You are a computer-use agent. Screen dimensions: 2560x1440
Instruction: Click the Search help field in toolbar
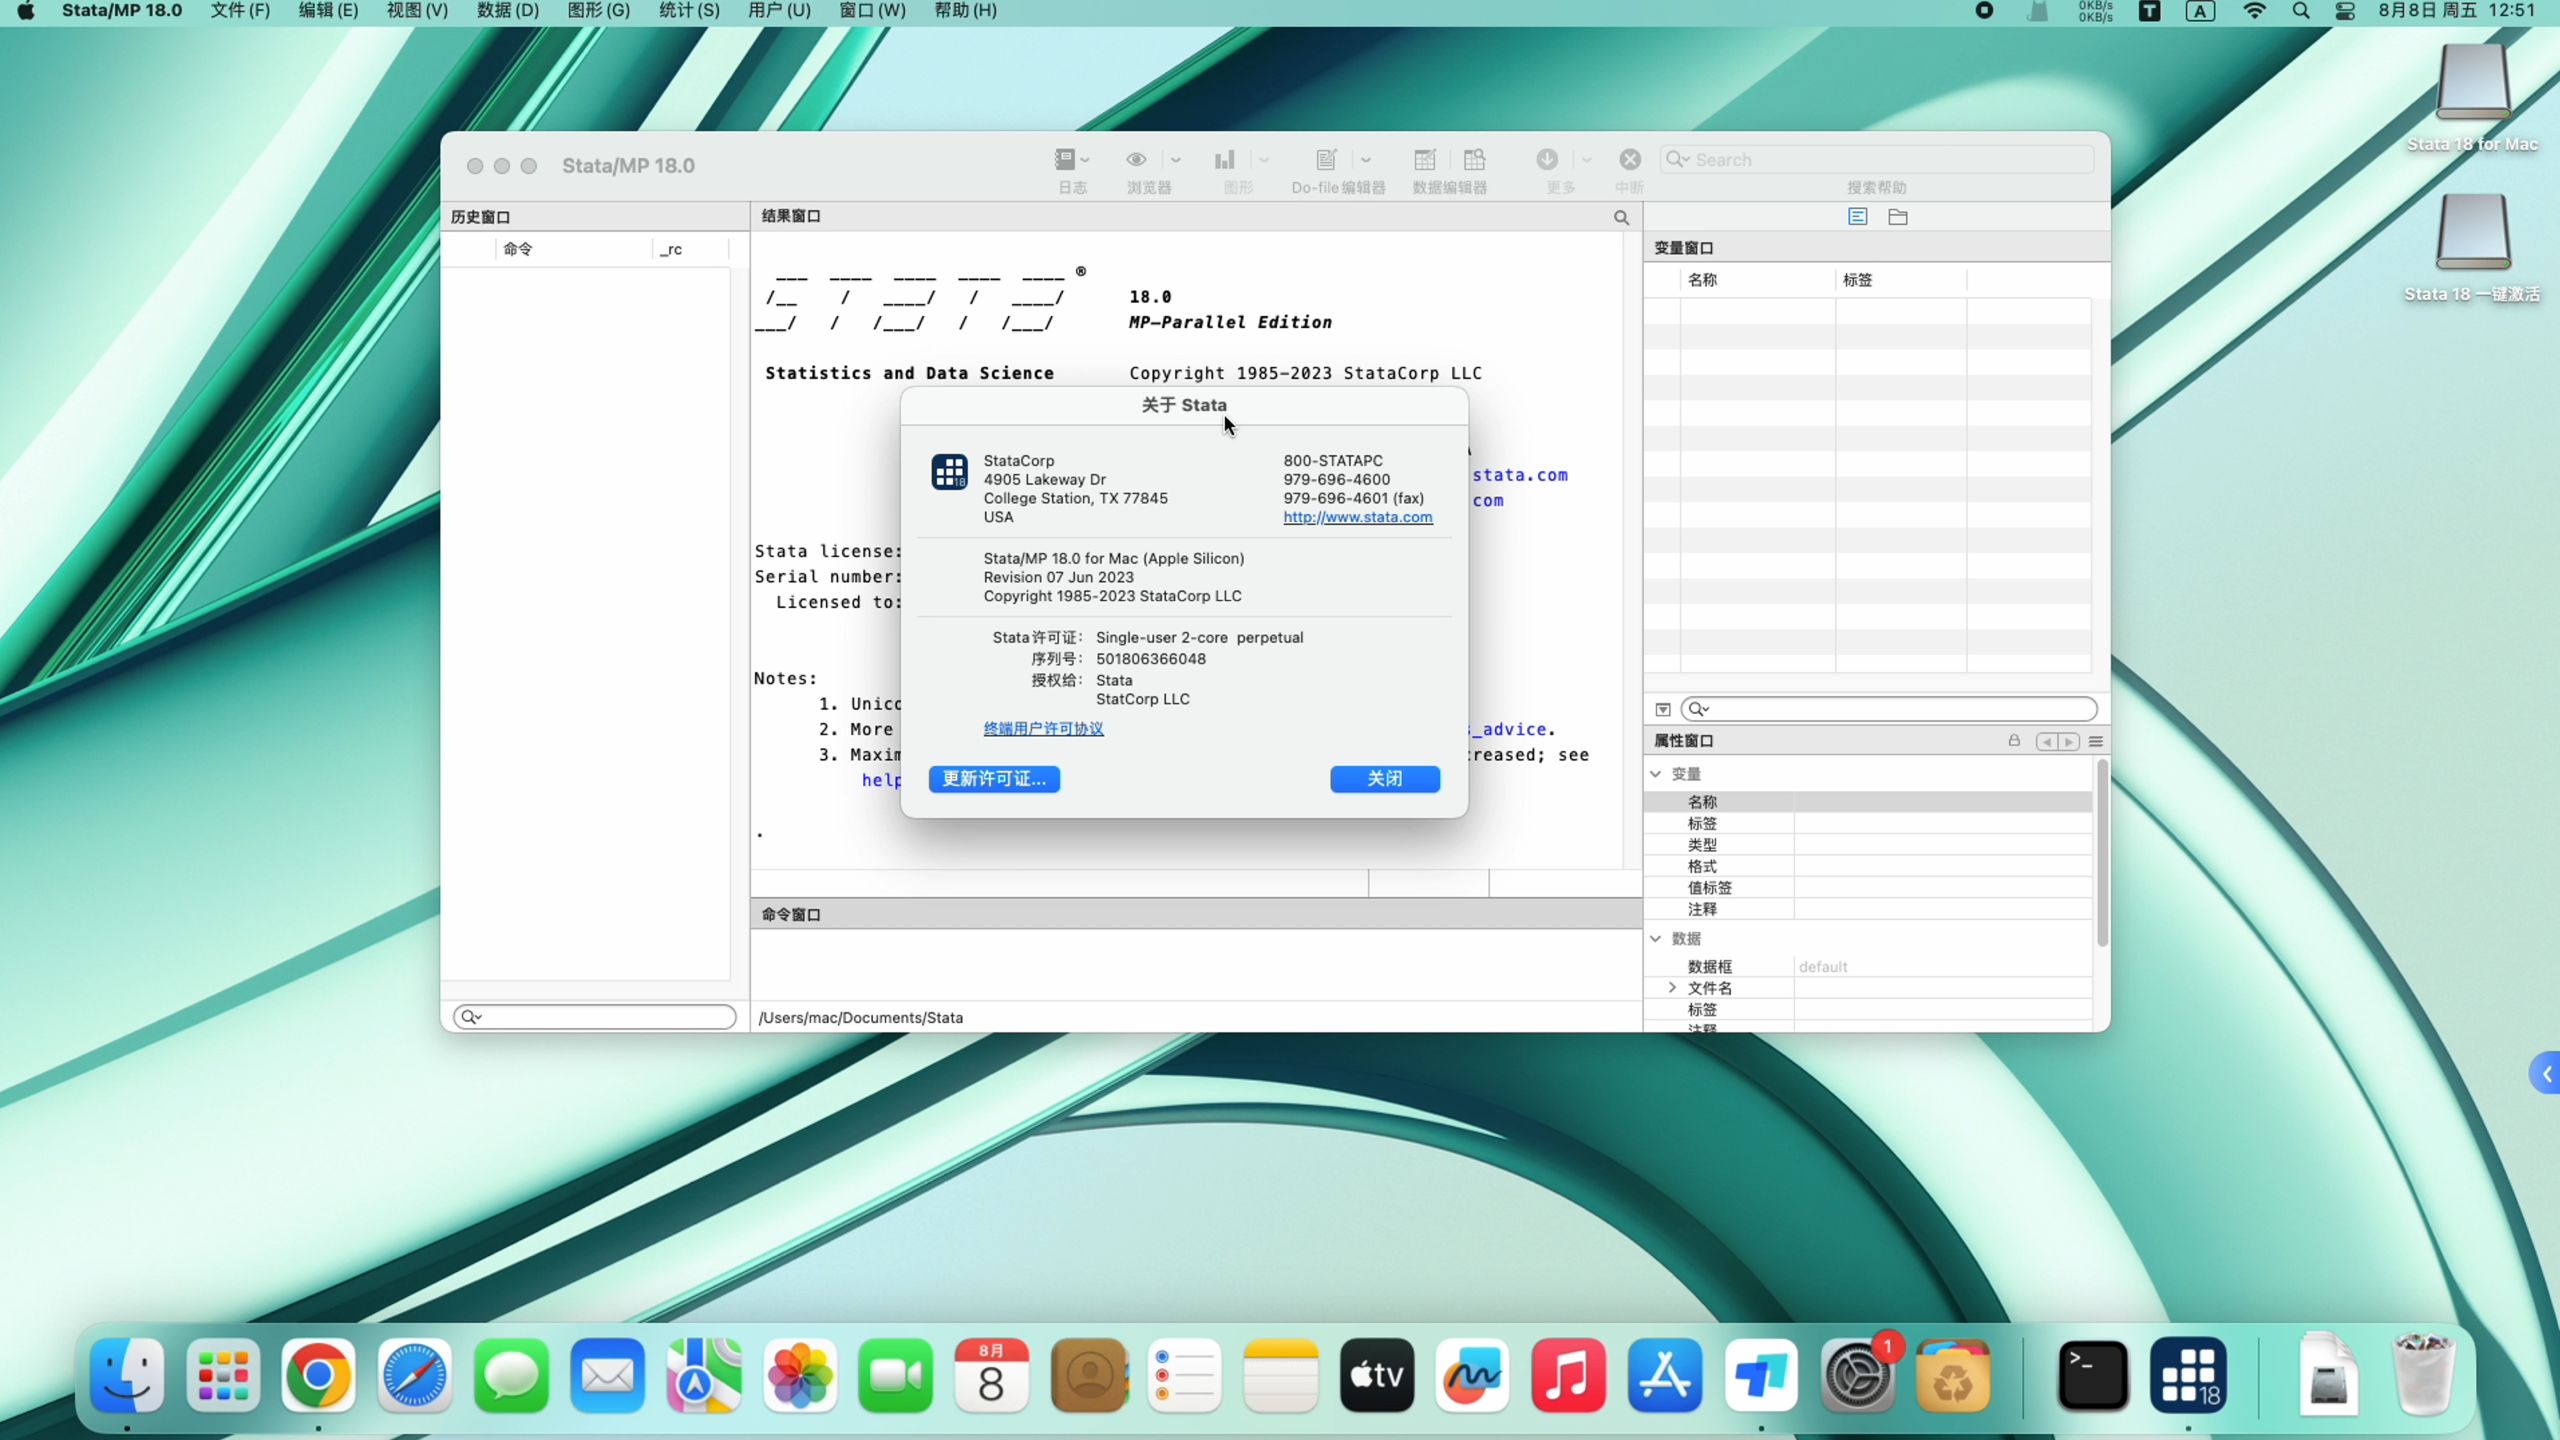pos(1876,160)
